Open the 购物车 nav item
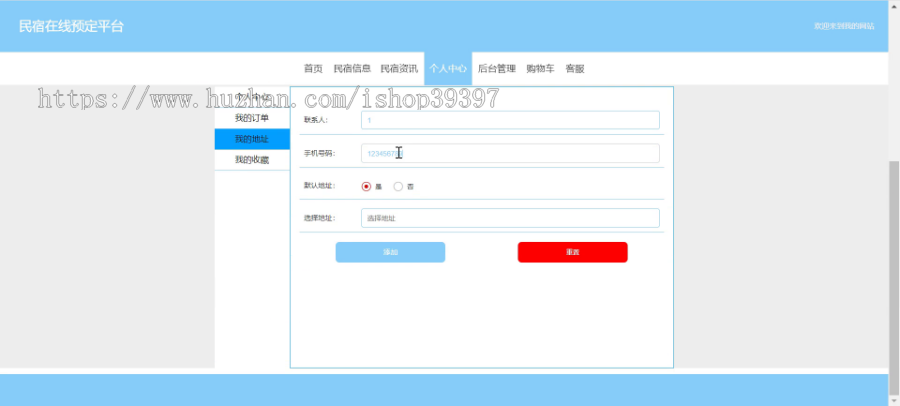900x406 pixels. 540,68
